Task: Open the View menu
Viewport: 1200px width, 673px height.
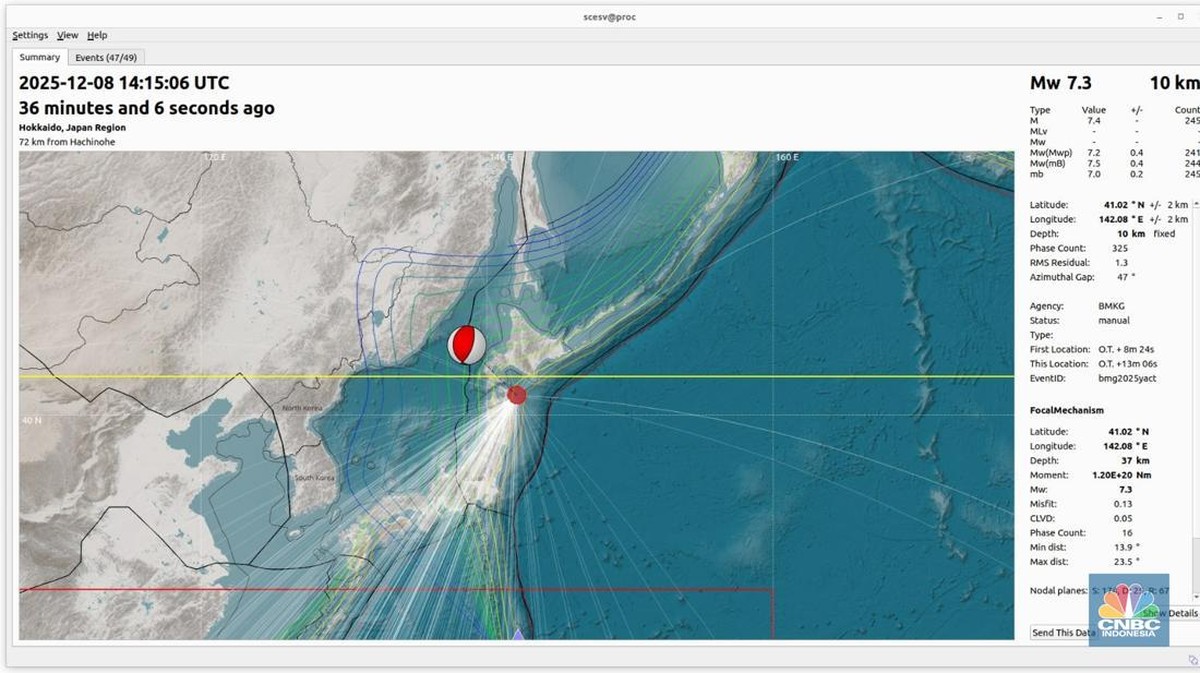Action: [x=67, y=34]
